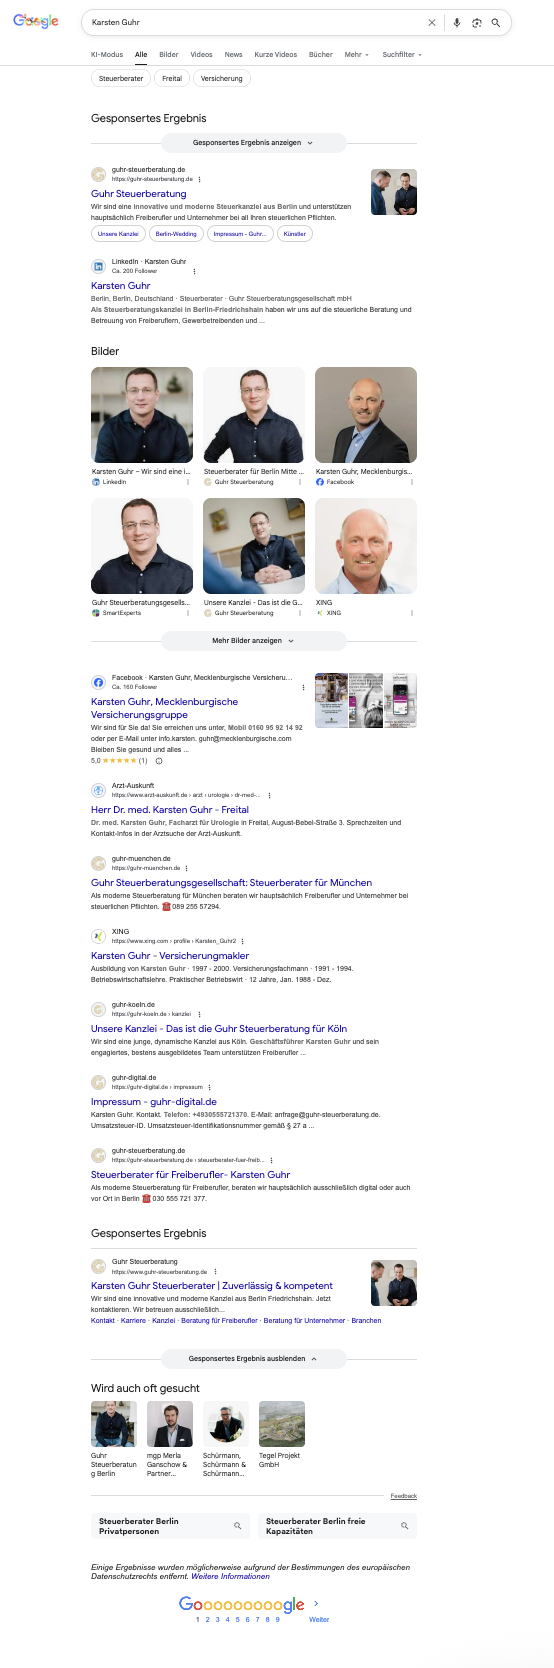The height and width of the screenshot is (1668, 554).
Task: Open Google Lens image search icon
Action: pyautogui.click(x=476, y=22)
